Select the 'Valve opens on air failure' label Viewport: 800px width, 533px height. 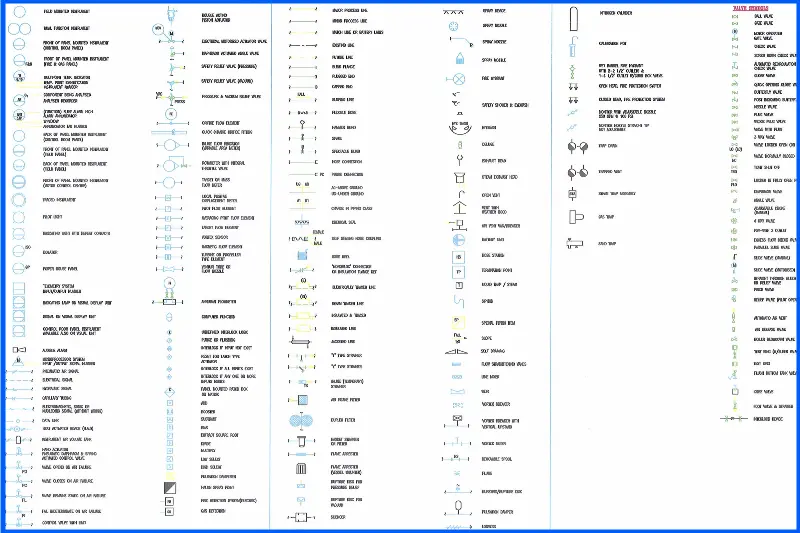click(x=66, y=467)
